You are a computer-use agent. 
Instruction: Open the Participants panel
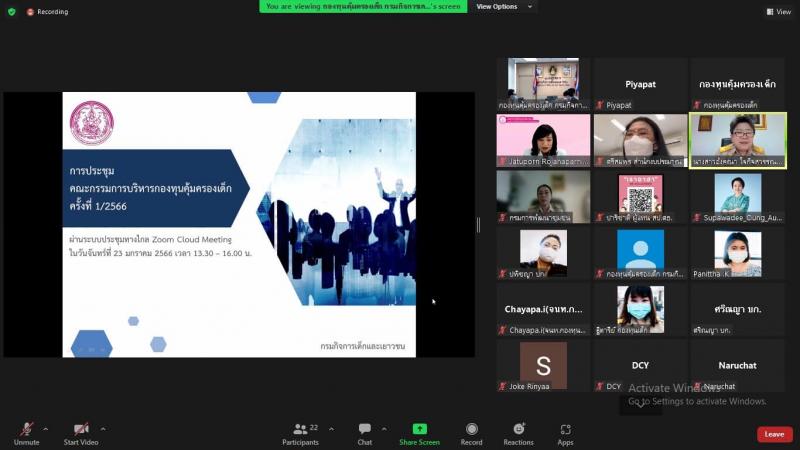301,434
